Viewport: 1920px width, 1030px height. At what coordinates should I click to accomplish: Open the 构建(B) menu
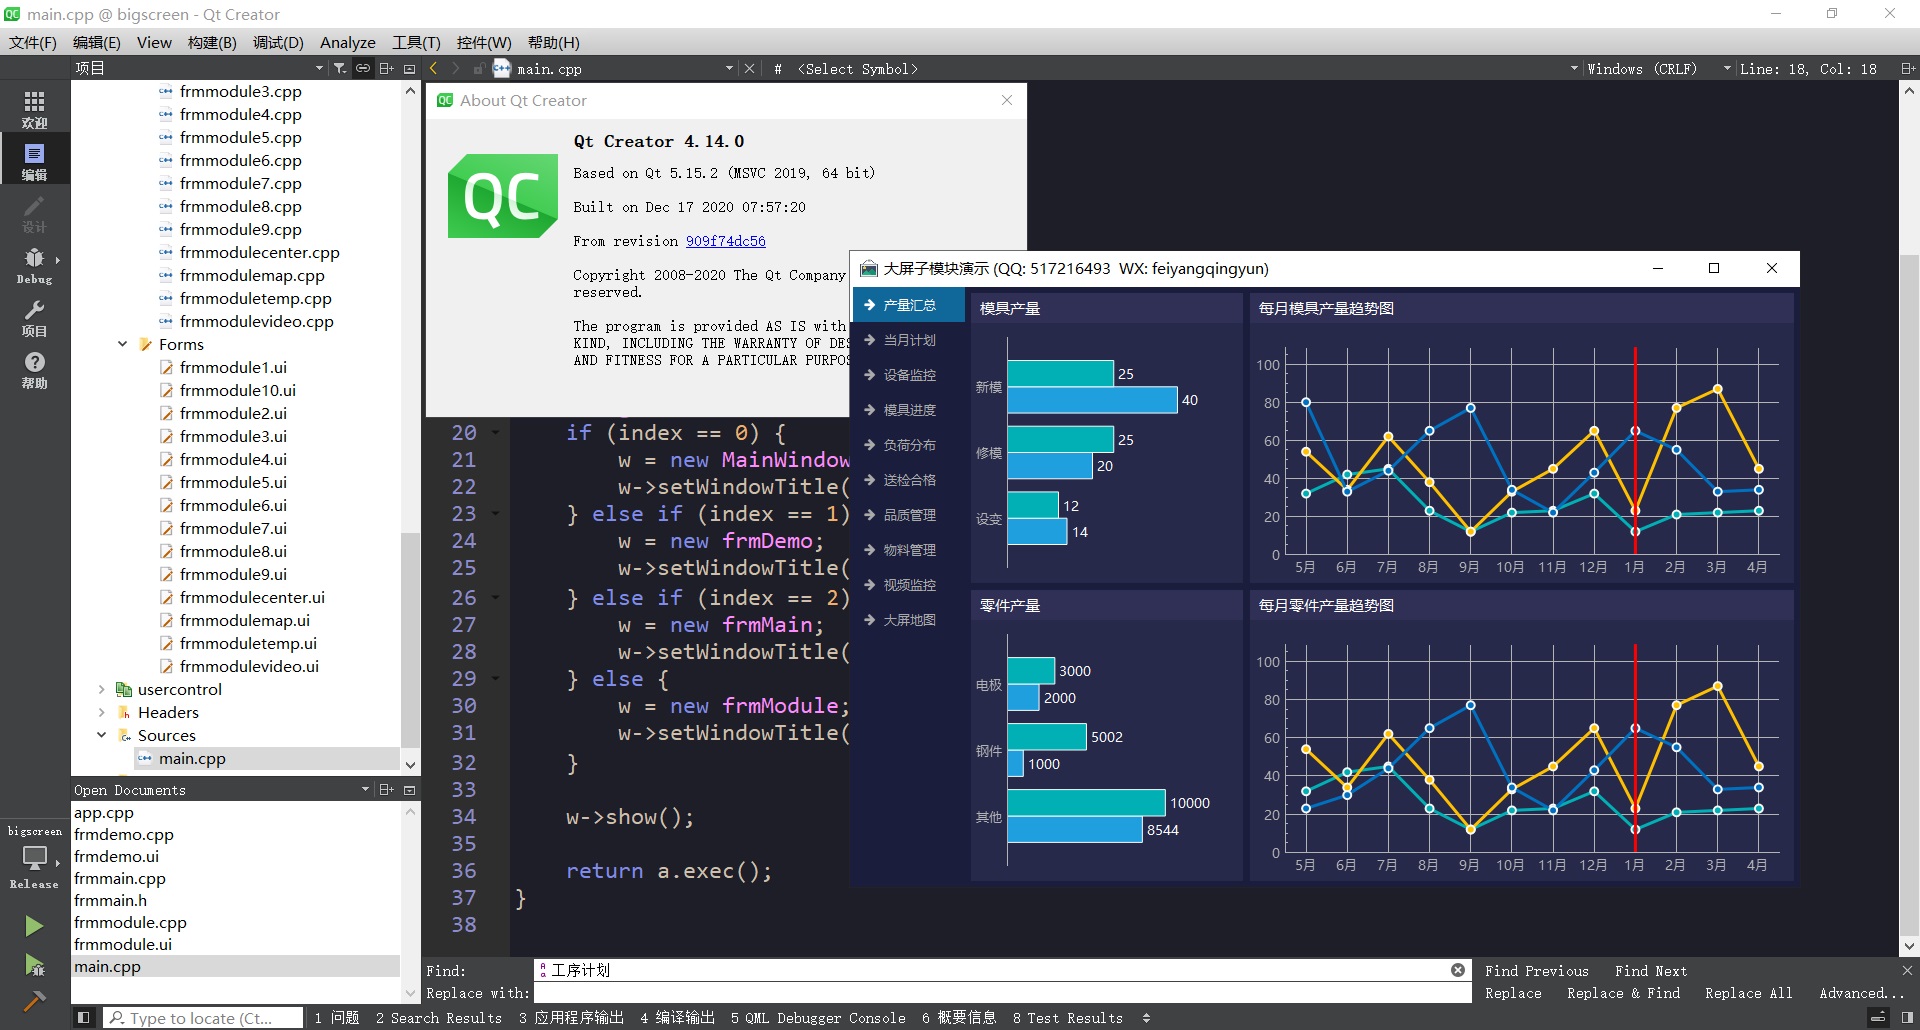[x=211, y=42]
